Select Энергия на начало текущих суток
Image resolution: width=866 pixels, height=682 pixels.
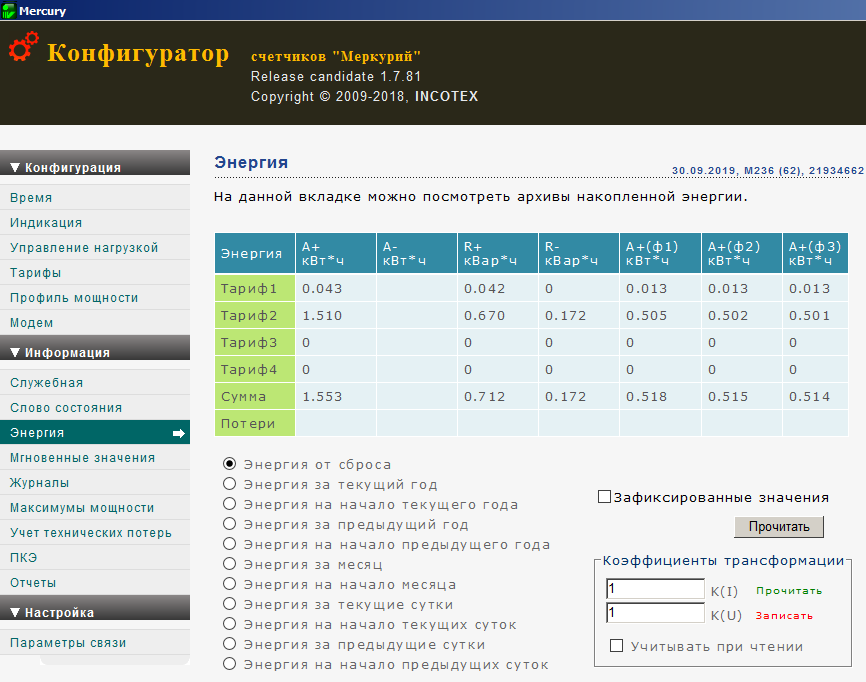click(230, 624)
